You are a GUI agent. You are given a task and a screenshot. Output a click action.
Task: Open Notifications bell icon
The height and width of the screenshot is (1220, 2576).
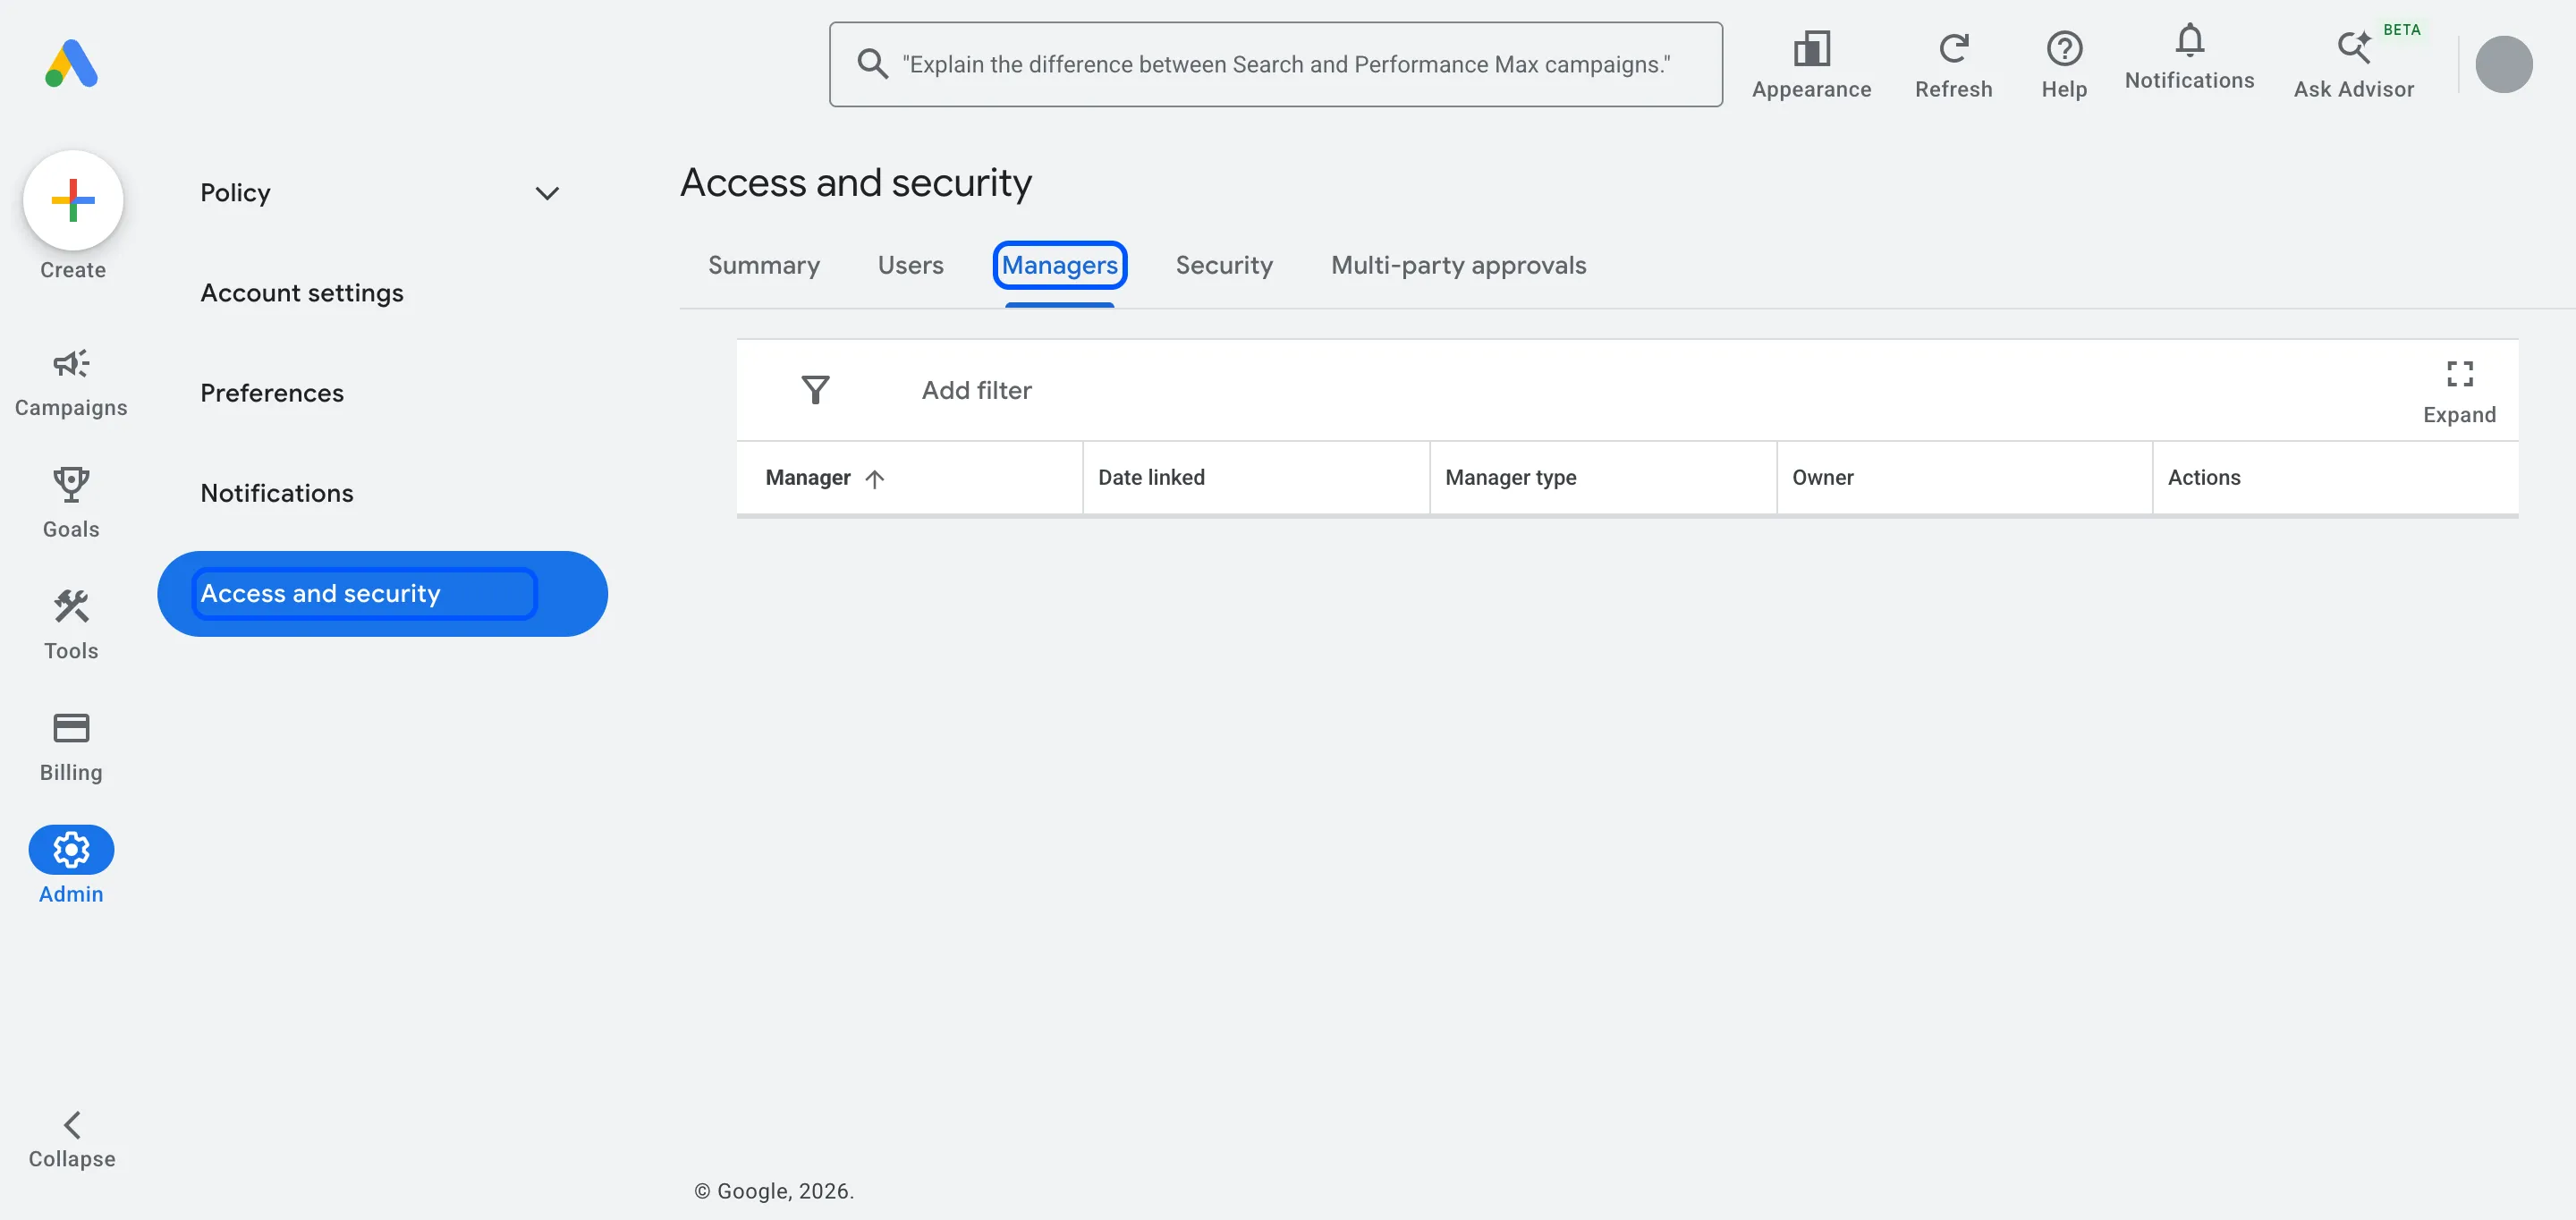(x=2189, y=40)
